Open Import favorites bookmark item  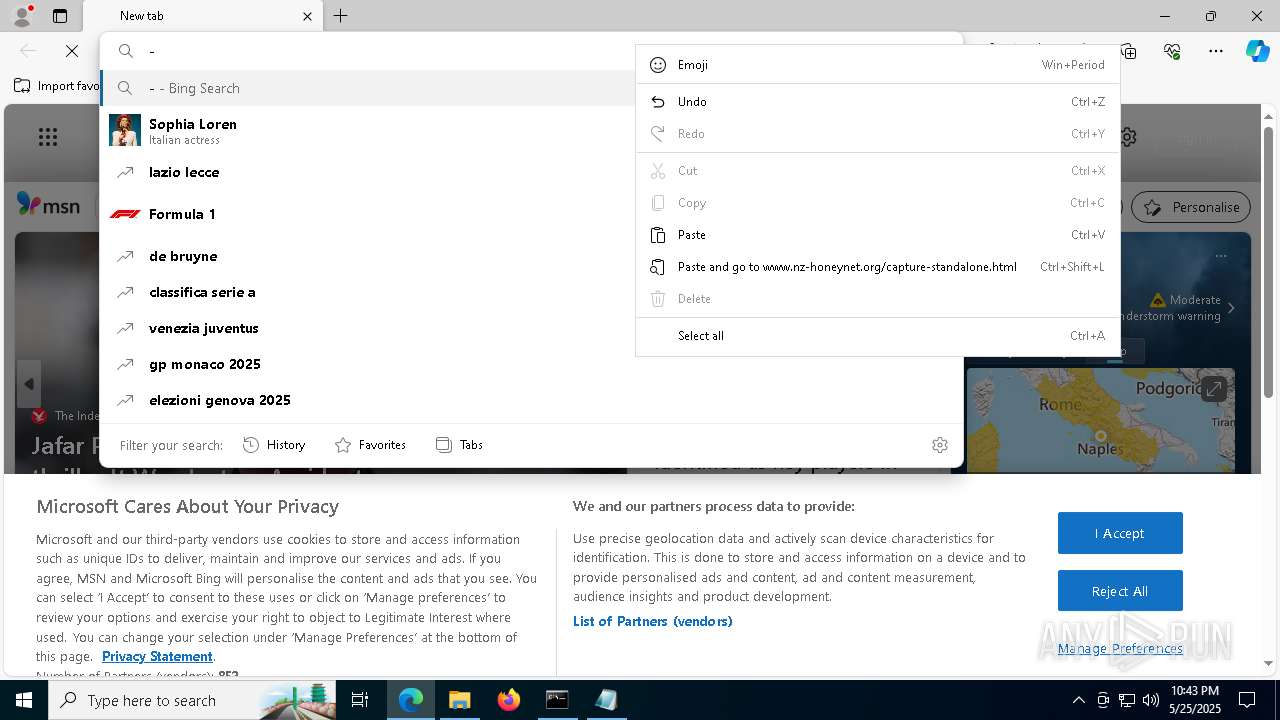pyautogui.click(x=57, y=86)
